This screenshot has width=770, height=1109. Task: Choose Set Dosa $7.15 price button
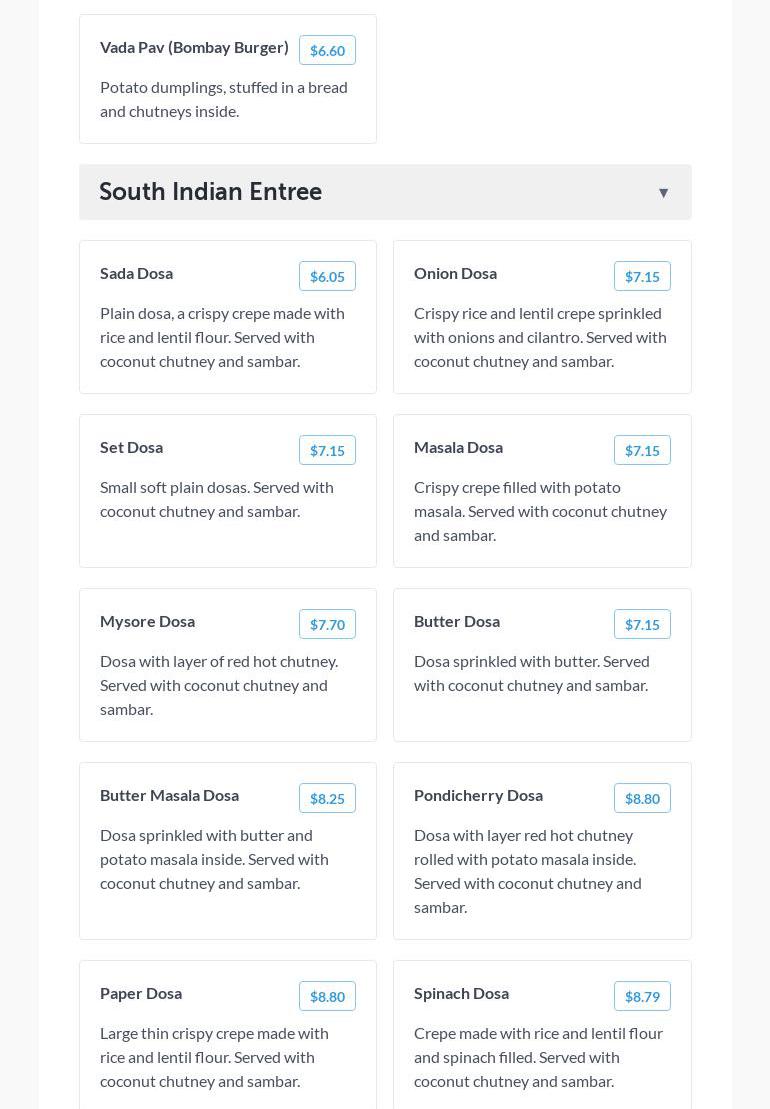tap(327, 451)
